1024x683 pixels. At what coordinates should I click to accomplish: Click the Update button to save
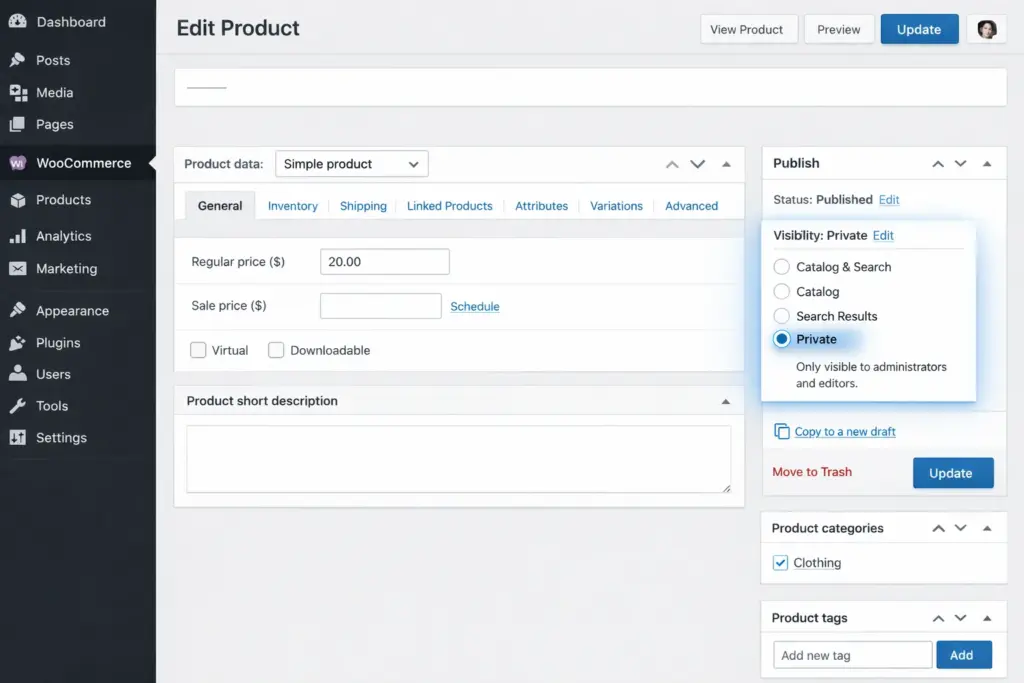tap(919, 29)
